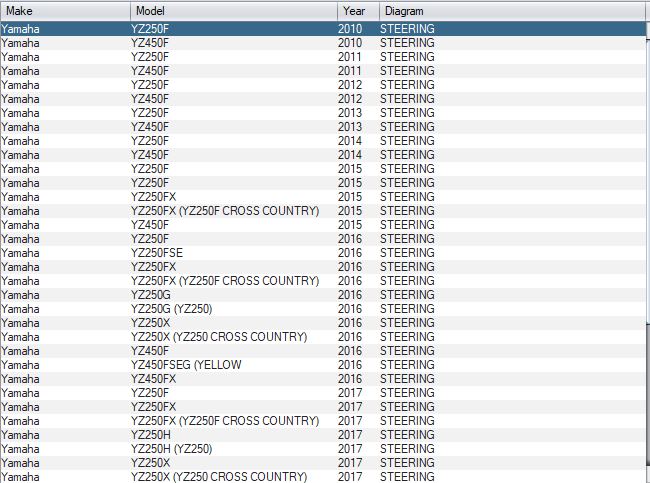
Task: Select the YZ250G (YZ250) 2016 row
Action: [323, 309]
